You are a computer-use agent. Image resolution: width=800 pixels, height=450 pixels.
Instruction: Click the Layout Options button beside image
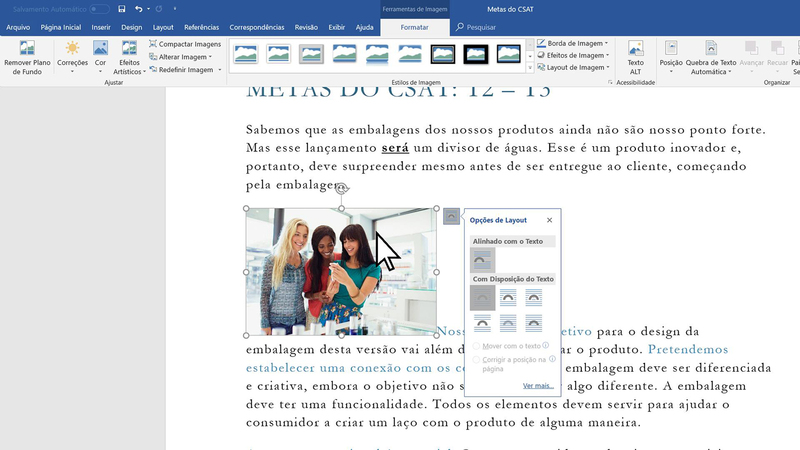[x=451, y=216]
